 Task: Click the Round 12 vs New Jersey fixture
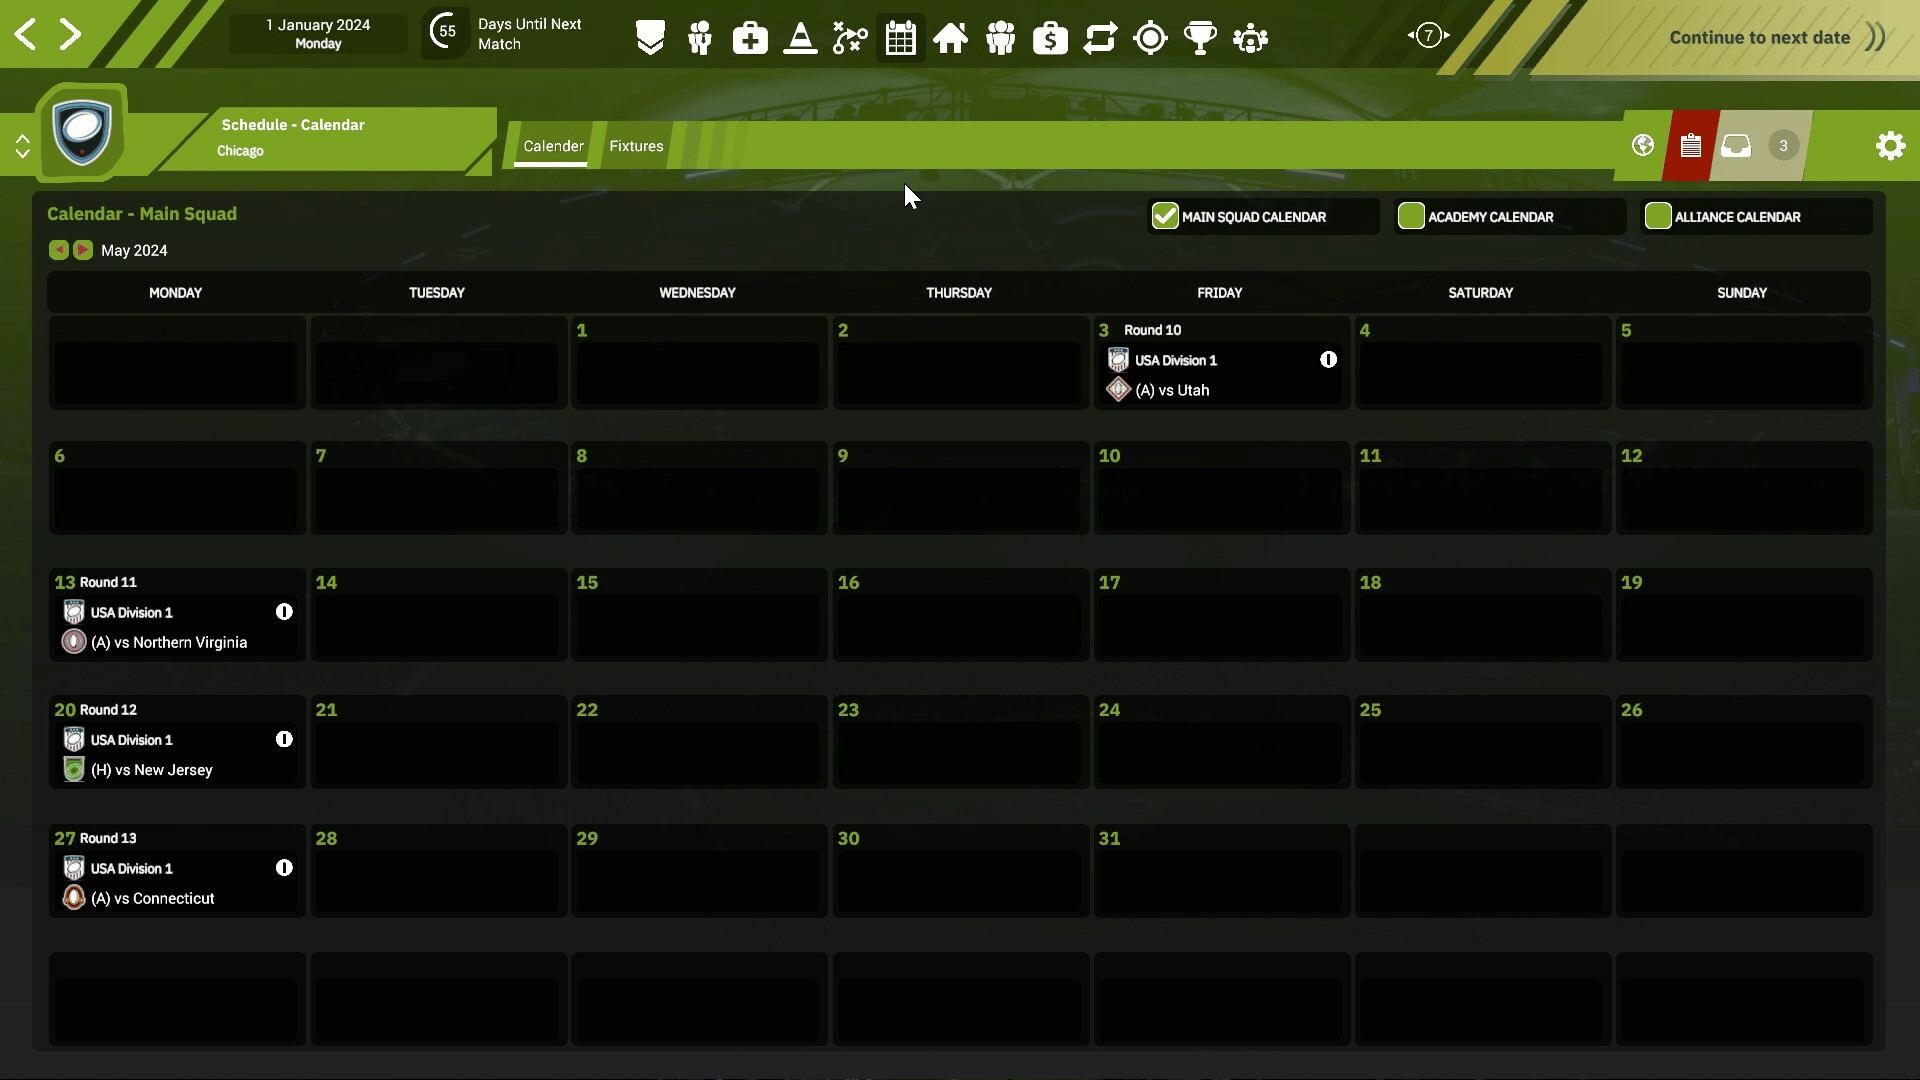pyautogui.click(x=152, y=770)
